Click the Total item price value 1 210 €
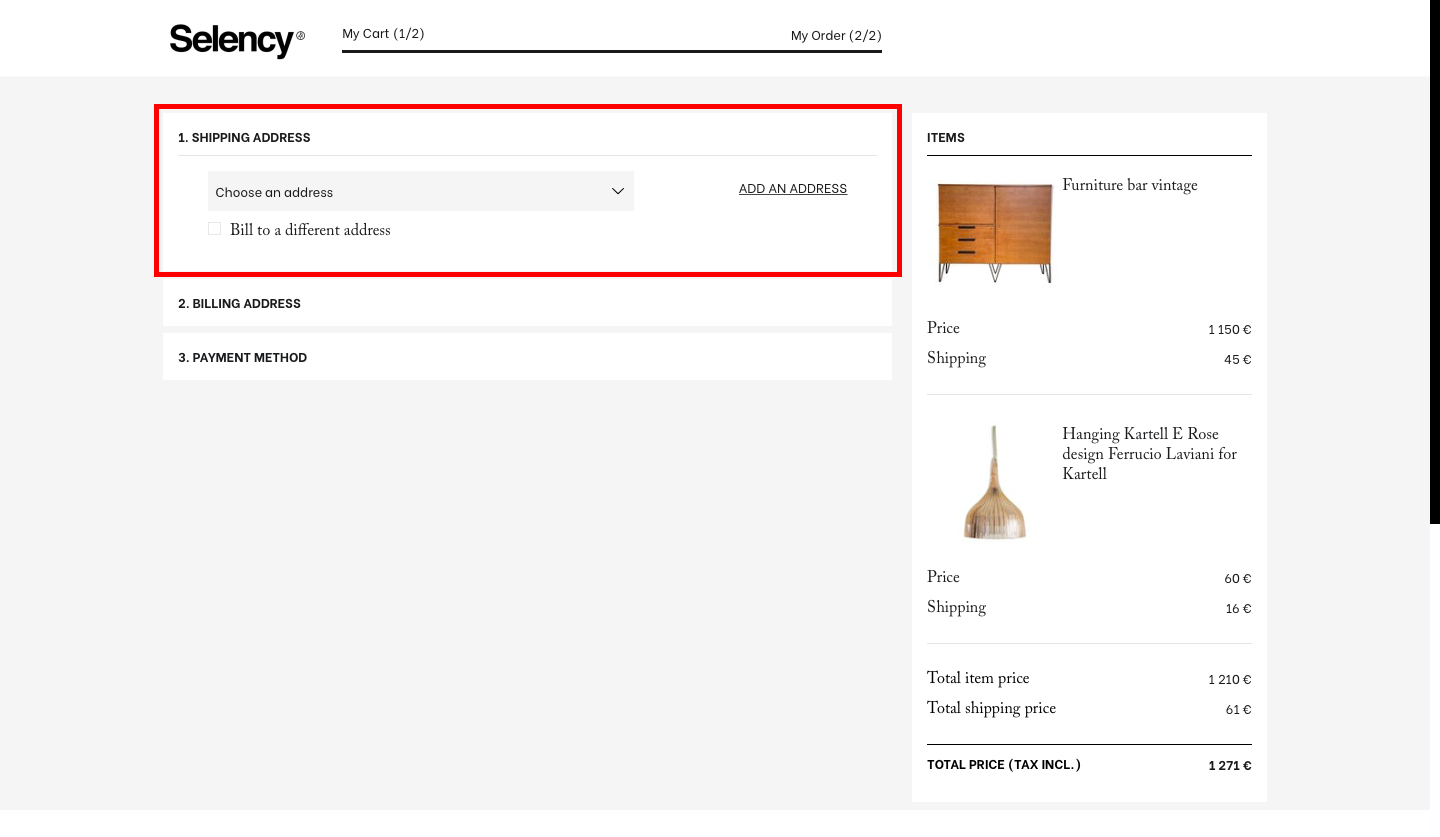 point(1229,680)
